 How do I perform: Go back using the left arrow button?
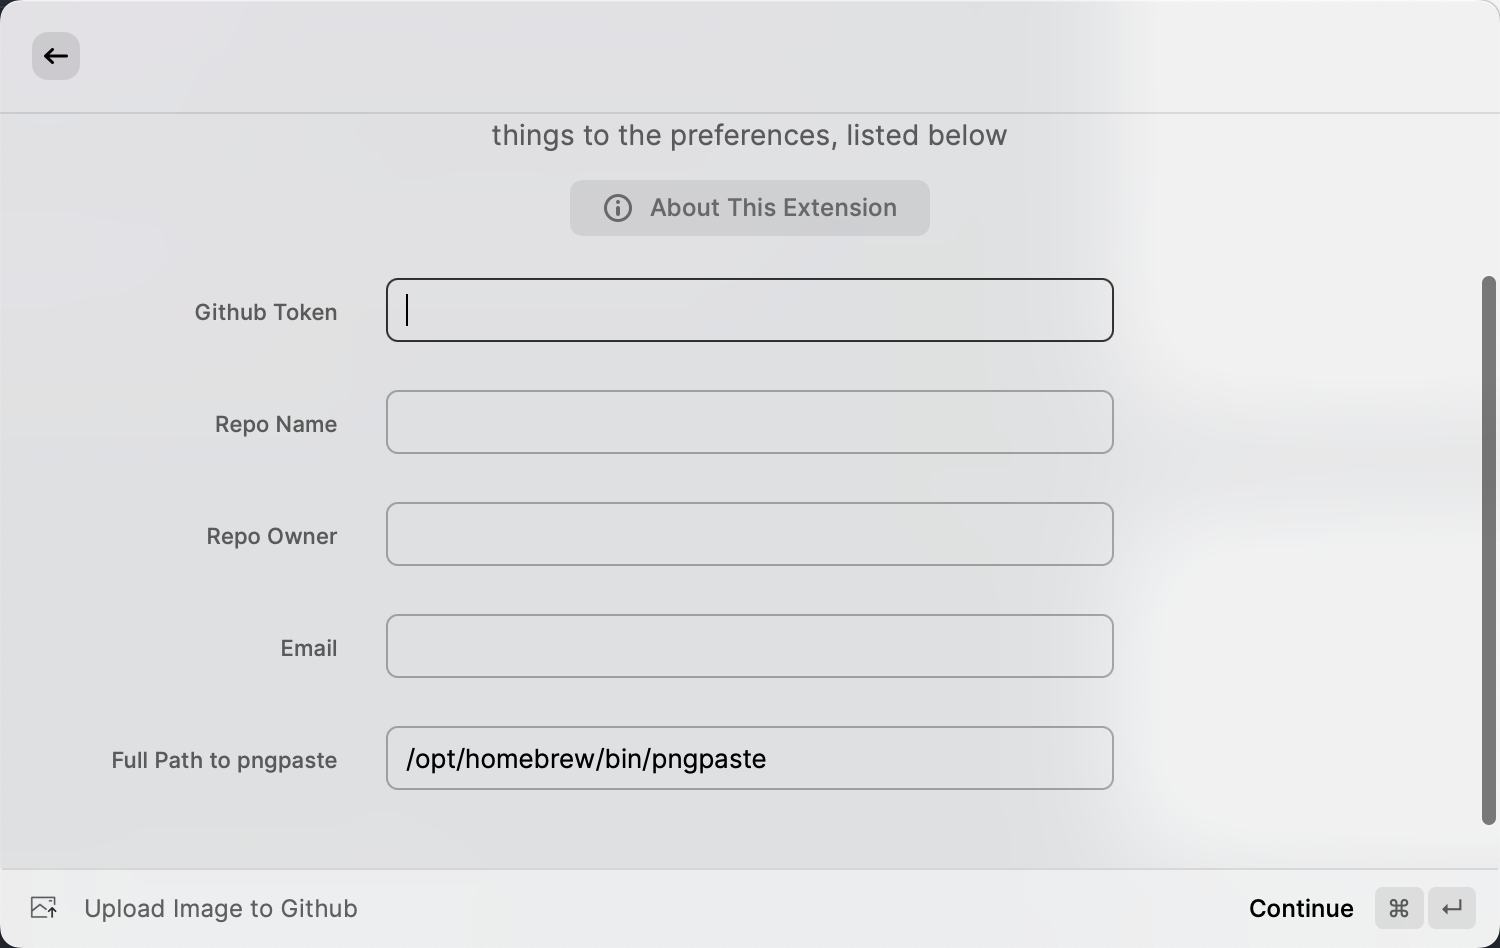click(x=56, y=56)
